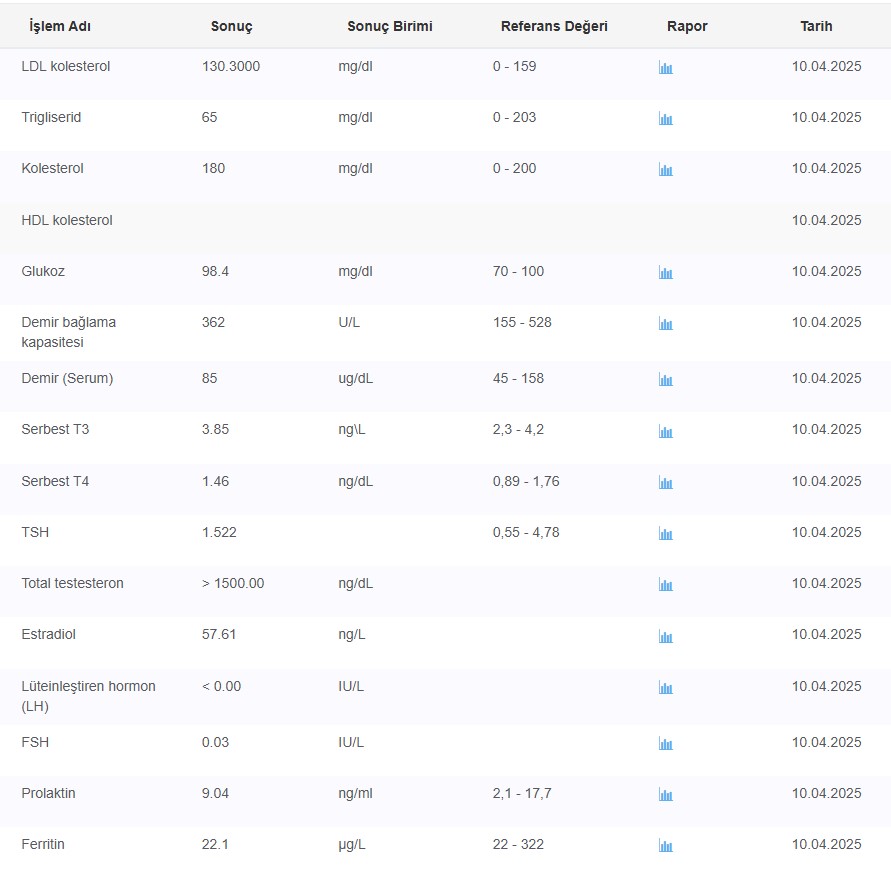Click the Ferritin result 22.1
The height and width of the screenshot is (869, 891).
click(215, 844)
